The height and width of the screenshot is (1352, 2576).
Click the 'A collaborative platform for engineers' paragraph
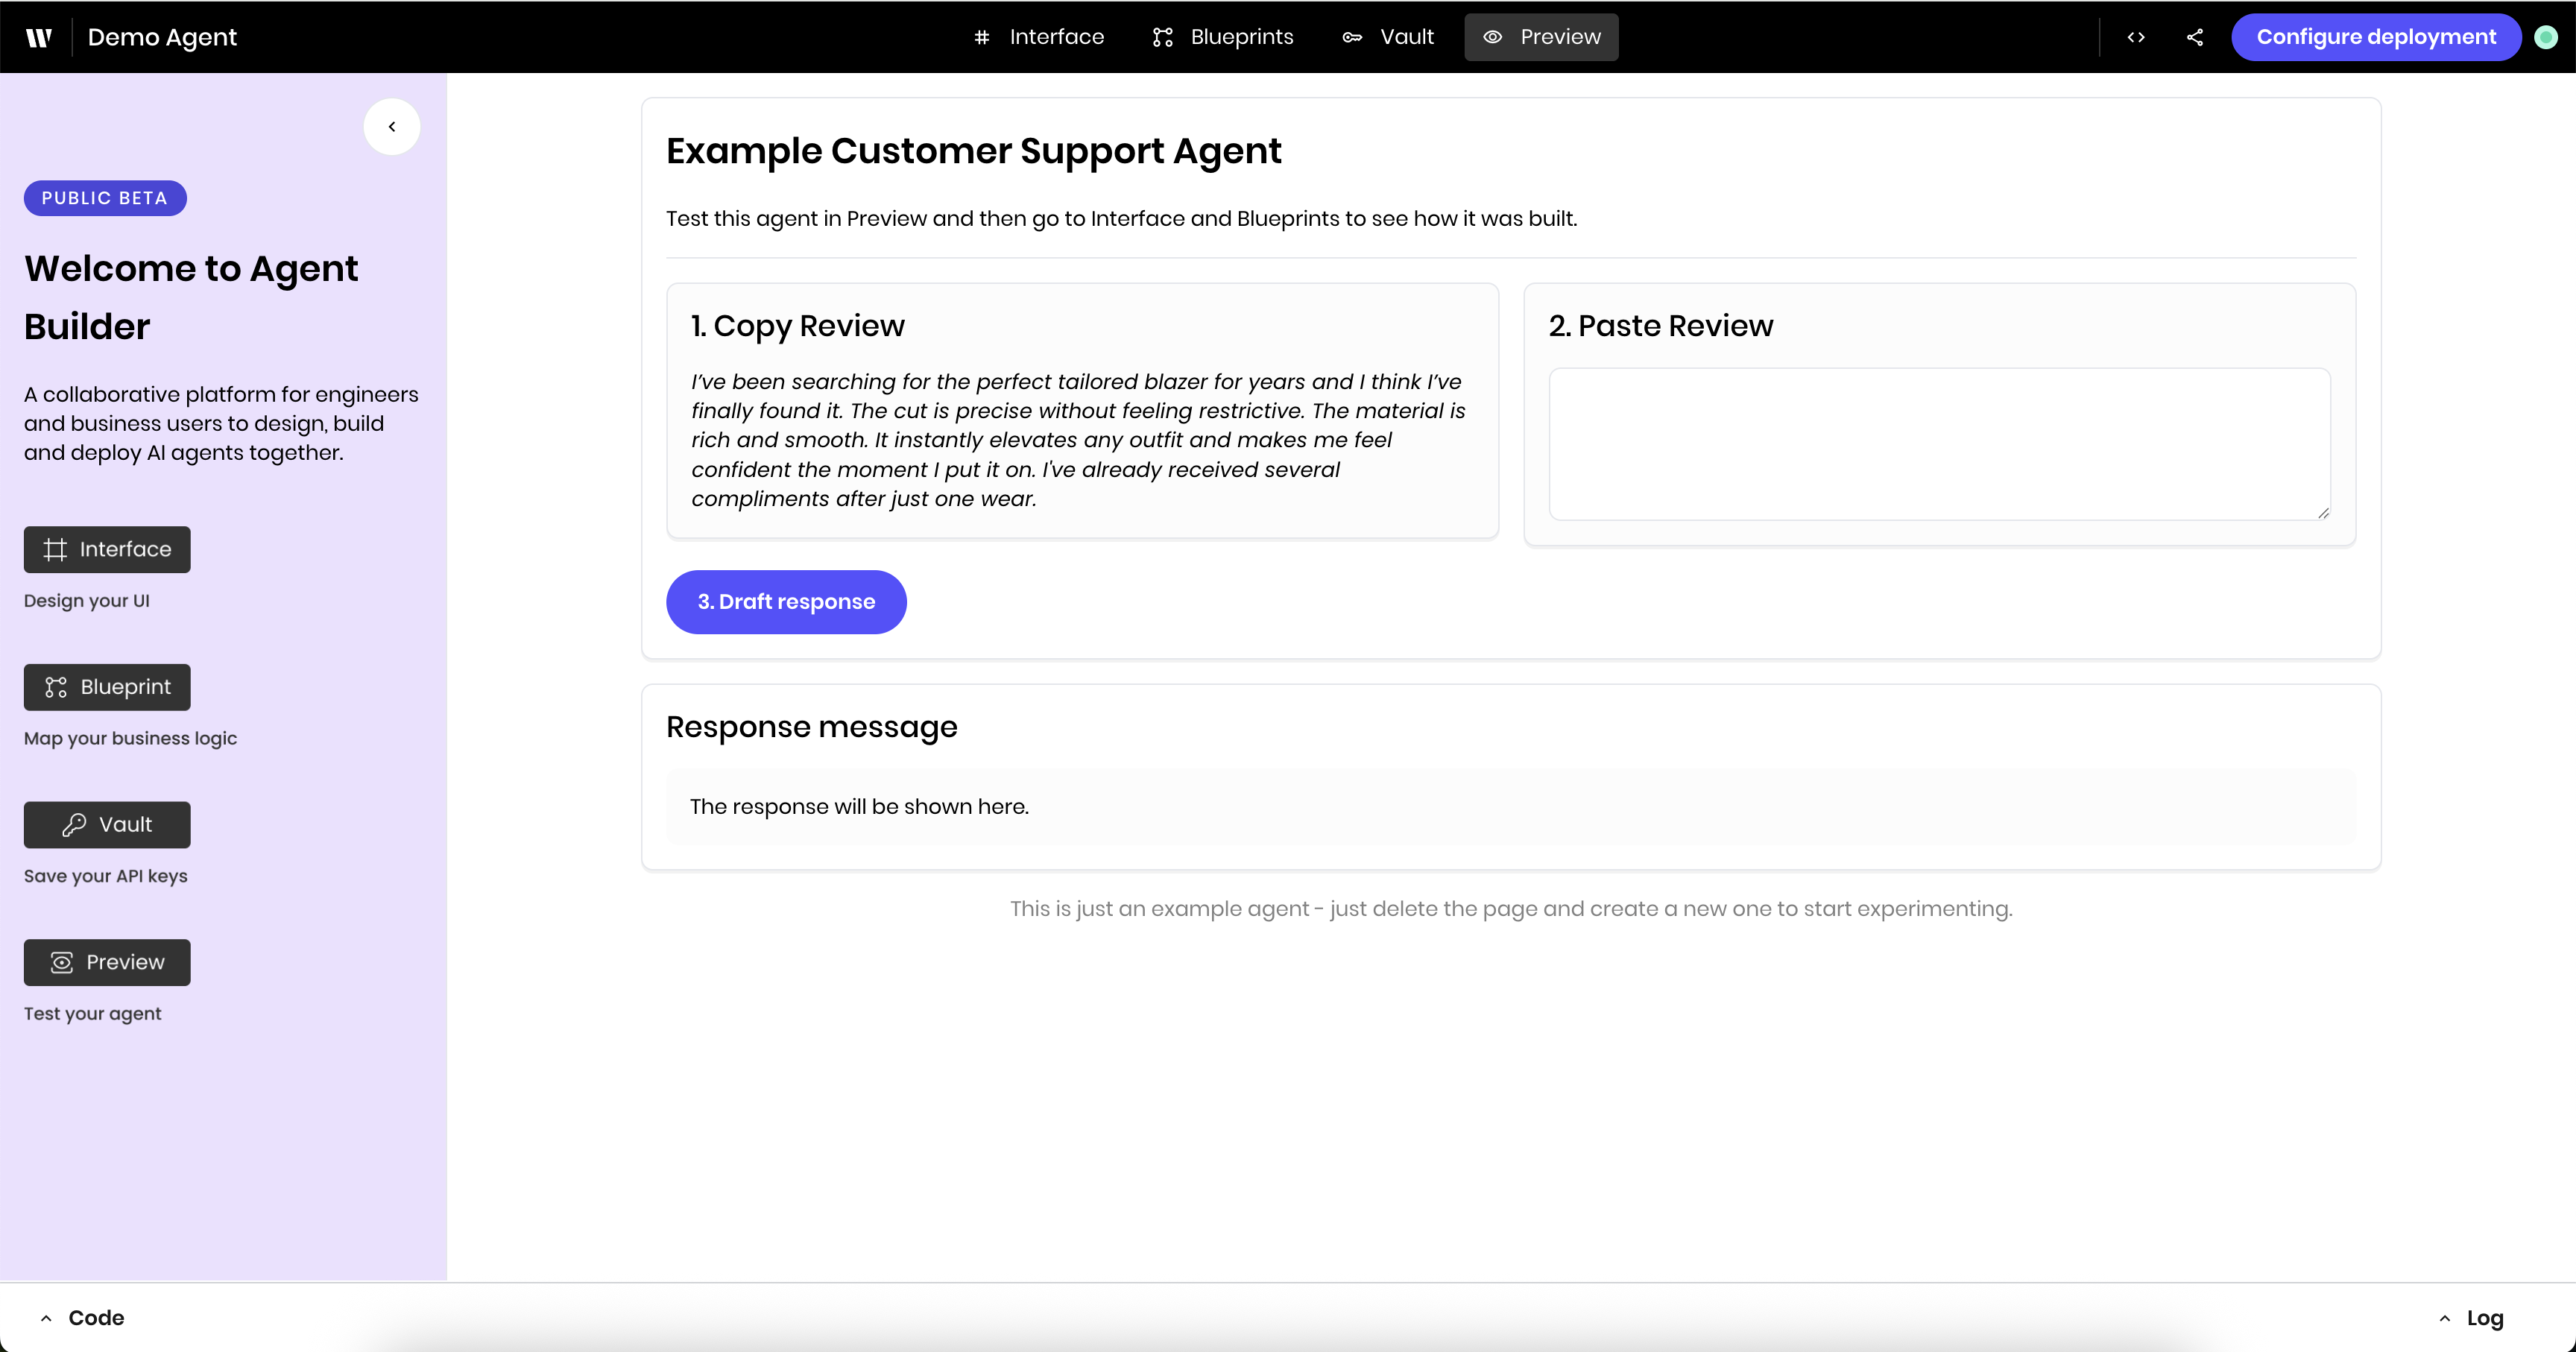[221, 424]
